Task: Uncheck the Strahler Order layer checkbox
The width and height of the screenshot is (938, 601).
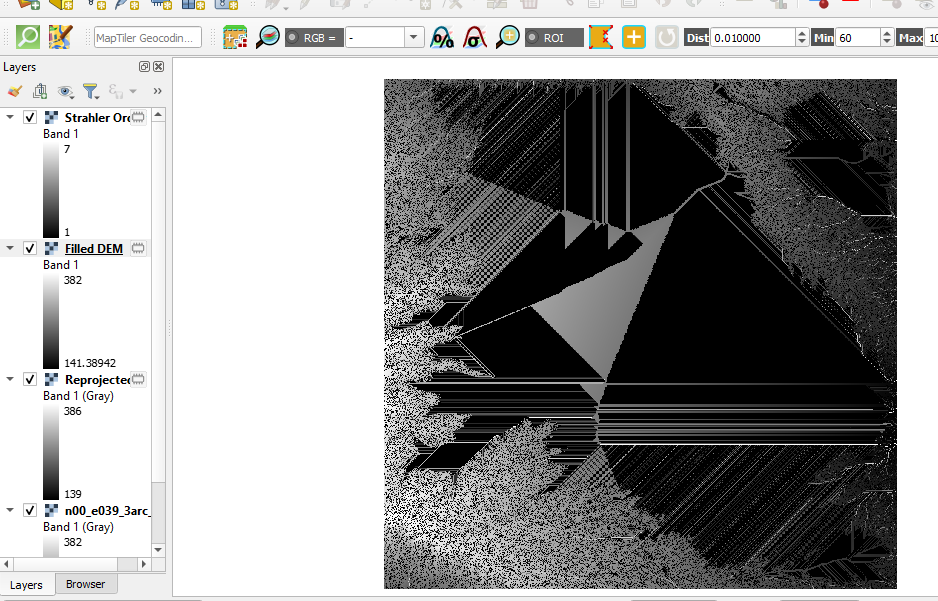Action: click(x=30, y=117)
